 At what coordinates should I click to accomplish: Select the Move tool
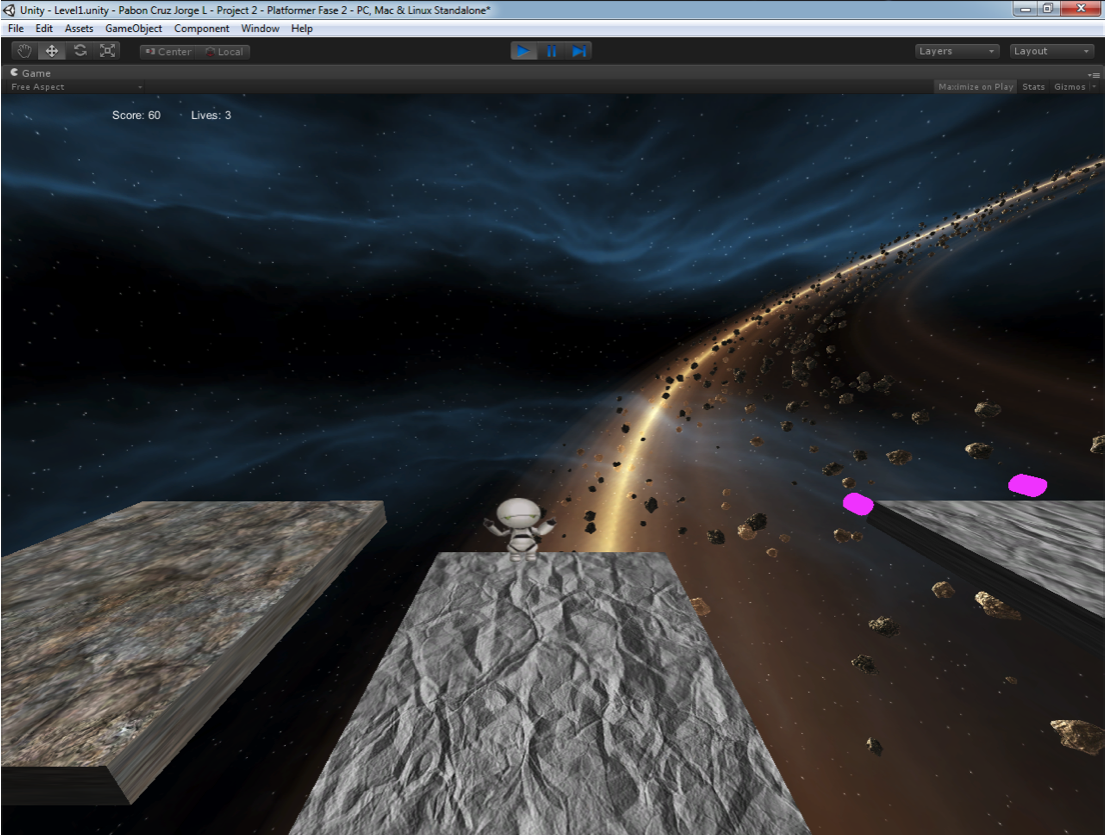52,51
